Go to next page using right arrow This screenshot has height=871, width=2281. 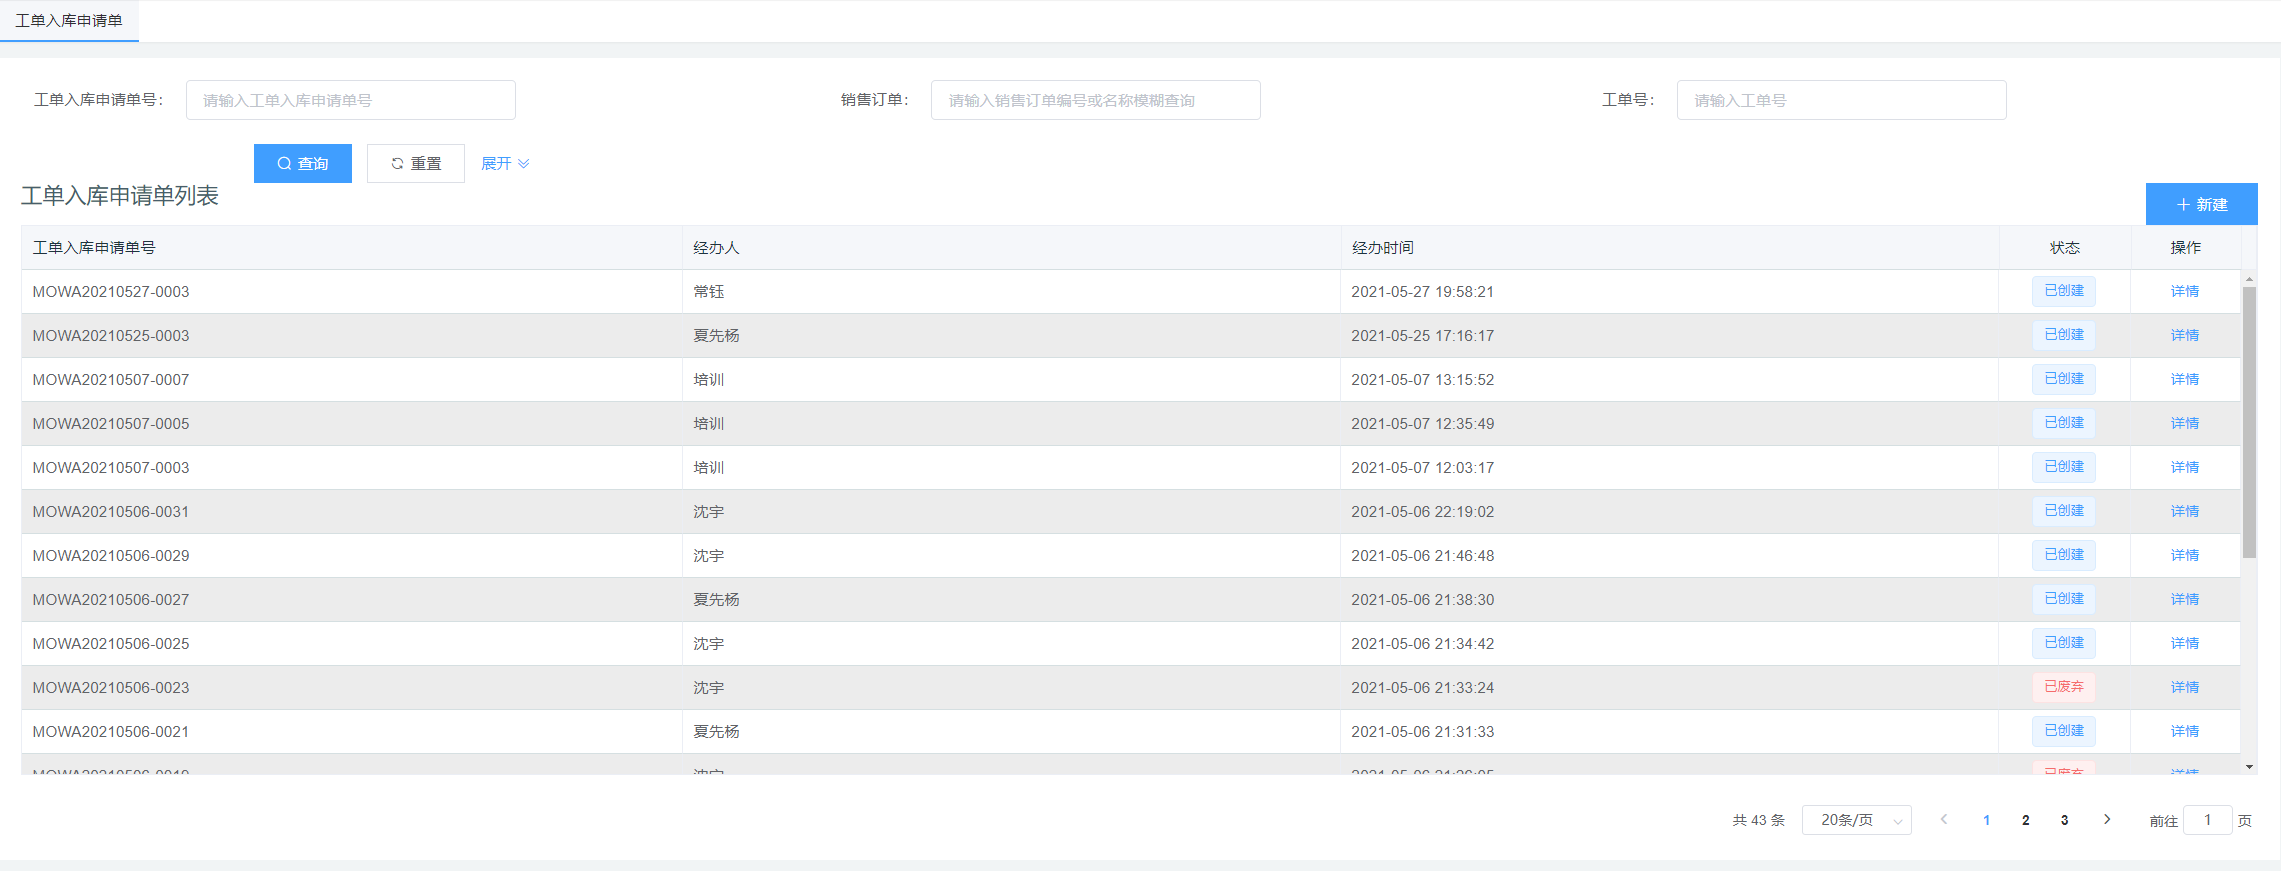pos(2107,820)
